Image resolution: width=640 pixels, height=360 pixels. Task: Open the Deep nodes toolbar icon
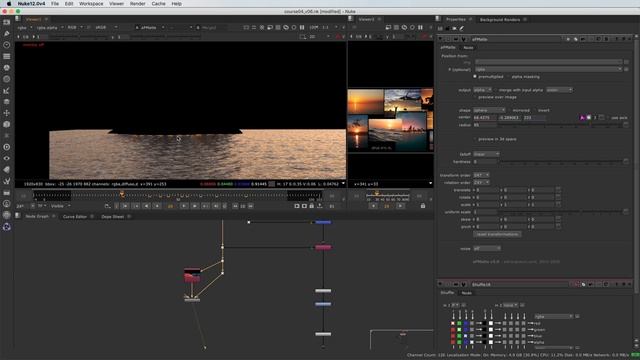(7, 147)
